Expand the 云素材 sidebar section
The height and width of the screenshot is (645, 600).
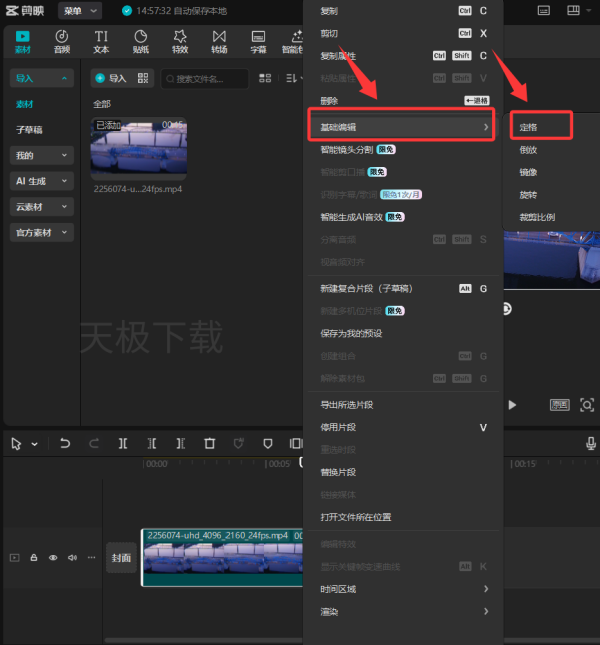click(42, 207)
